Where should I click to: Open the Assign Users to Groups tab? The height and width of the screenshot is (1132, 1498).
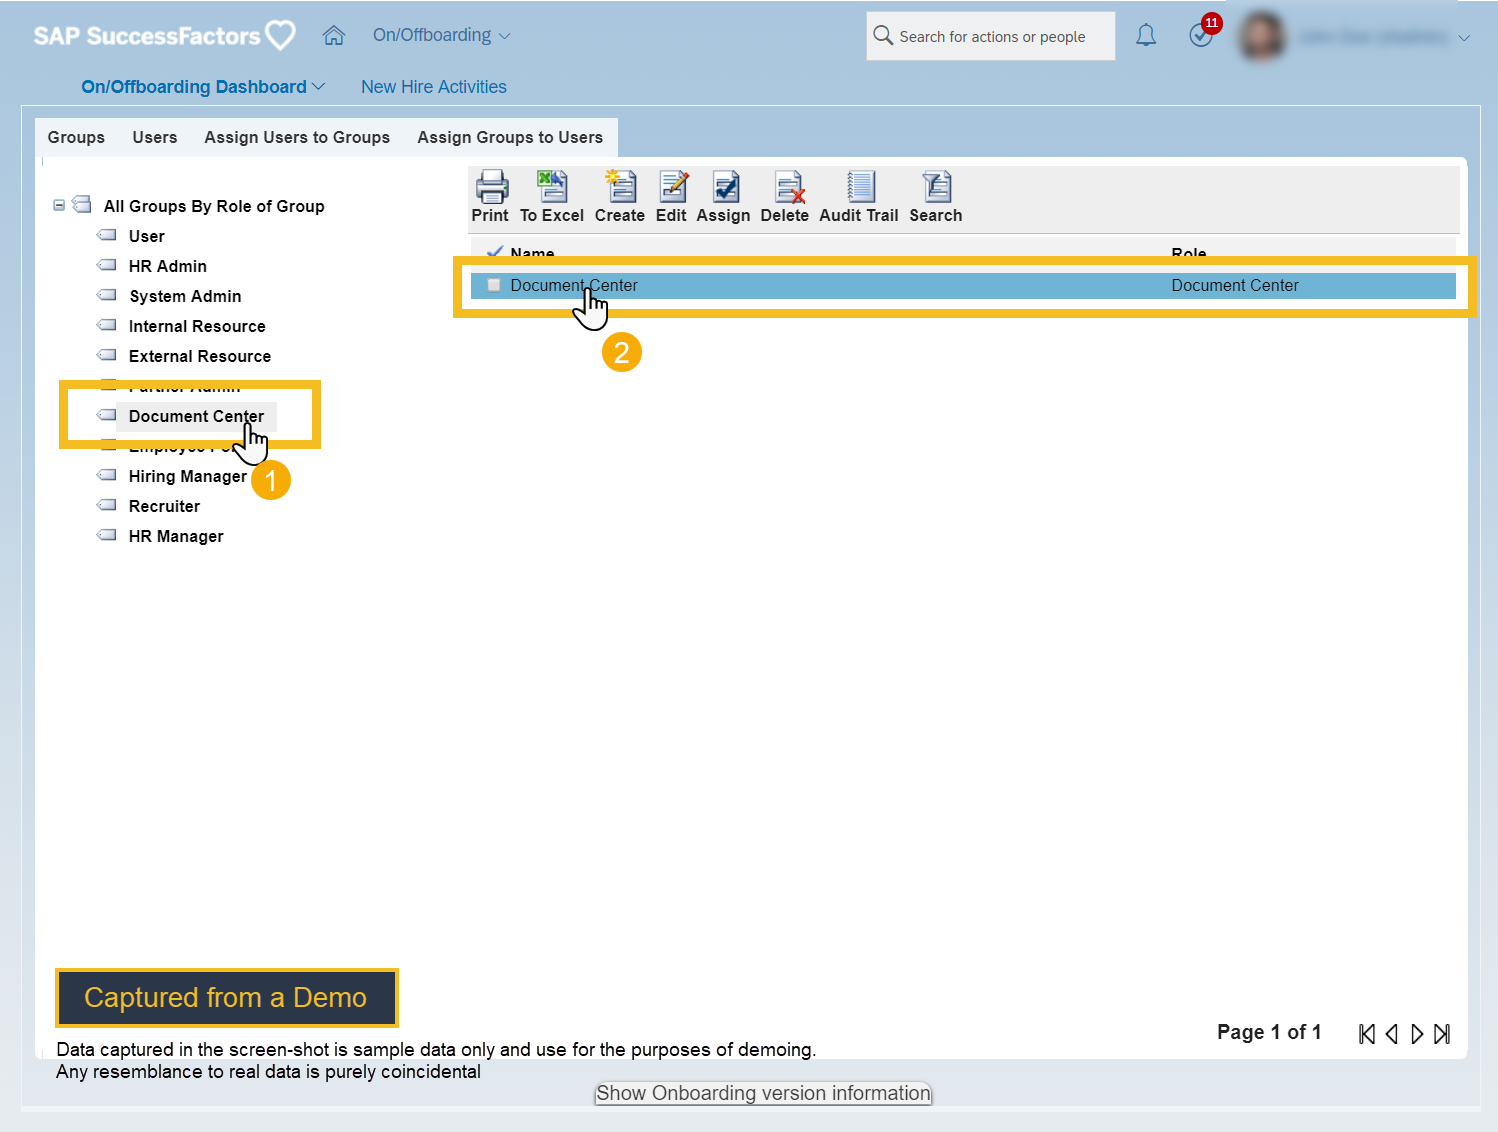pyautogui.click(x=297, y=137)
